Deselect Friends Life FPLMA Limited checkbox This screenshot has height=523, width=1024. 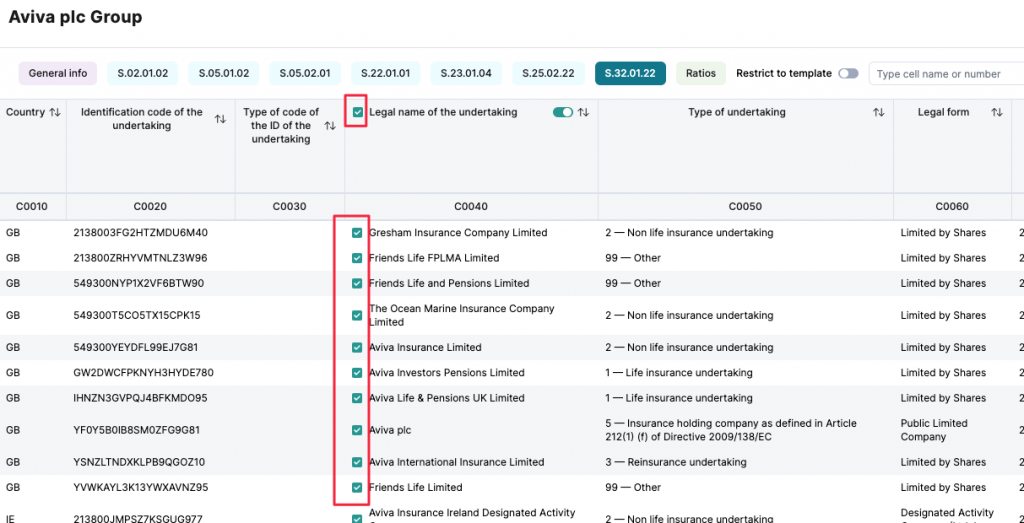[357, 258]
